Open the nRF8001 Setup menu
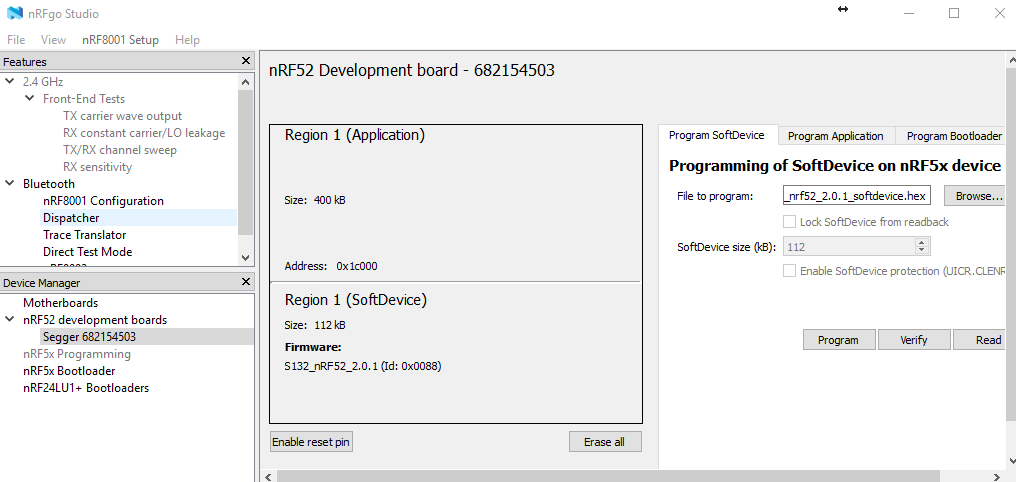Screen dimensions: 1016x482 [x=121, y=40]
